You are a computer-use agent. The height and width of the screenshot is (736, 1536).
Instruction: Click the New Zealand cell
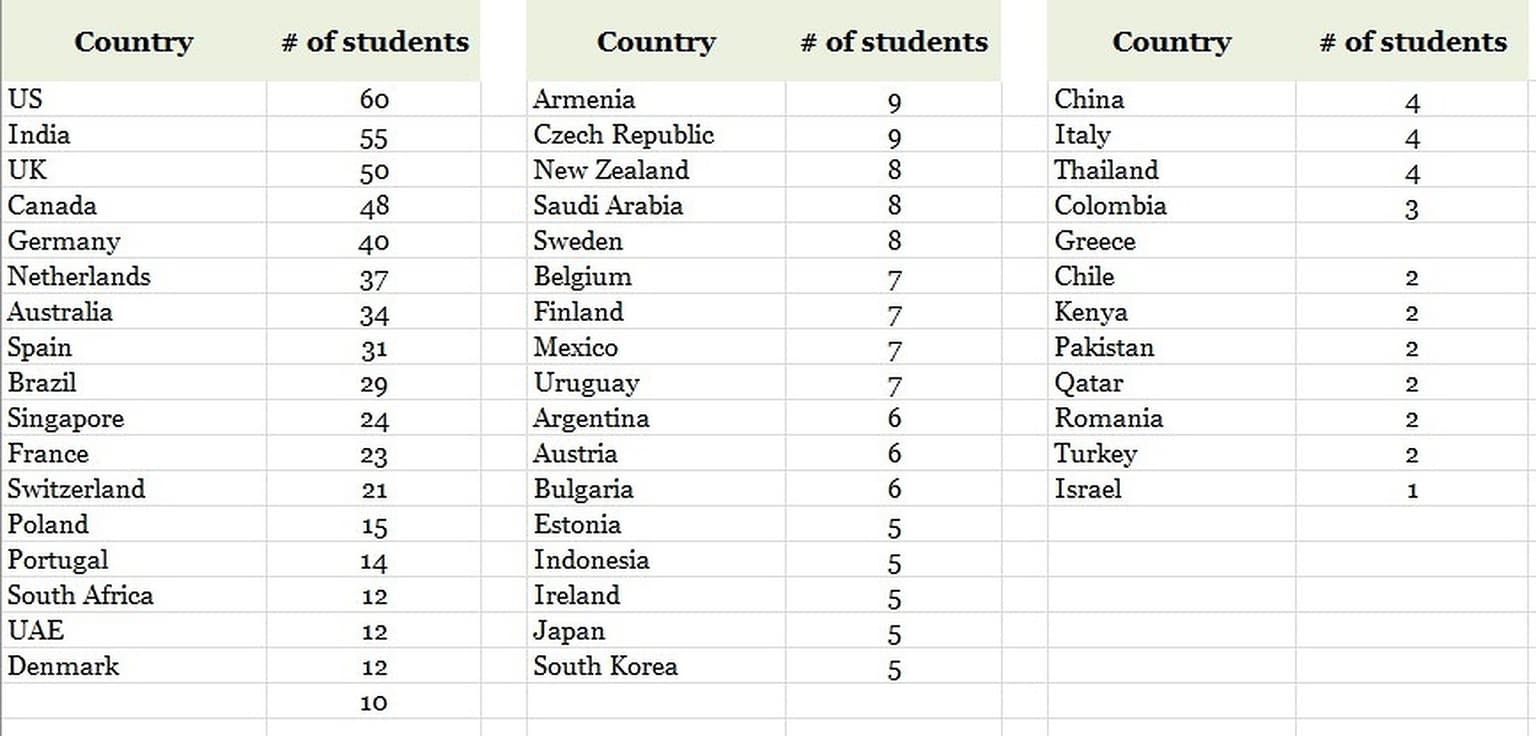coord(656,170)
